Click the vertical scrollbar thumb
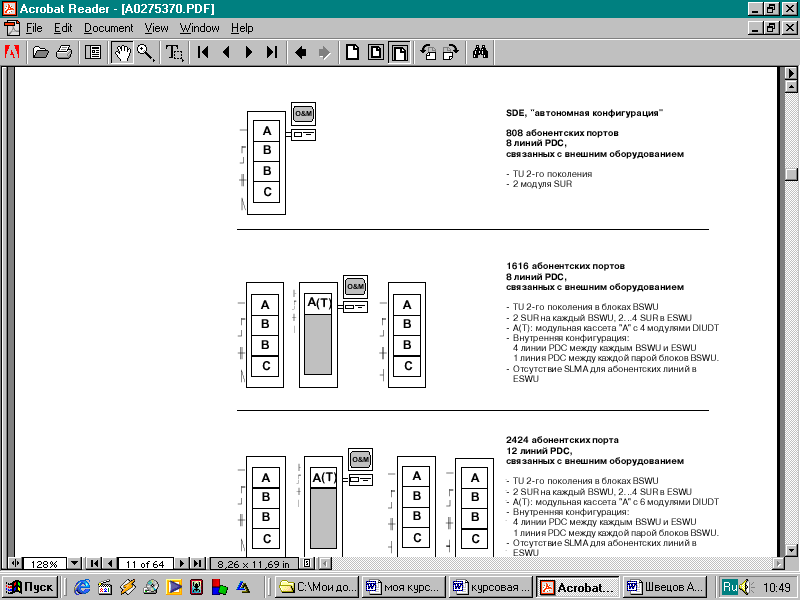The height and width of the screenshot is (600, 800). click(791, 174)
